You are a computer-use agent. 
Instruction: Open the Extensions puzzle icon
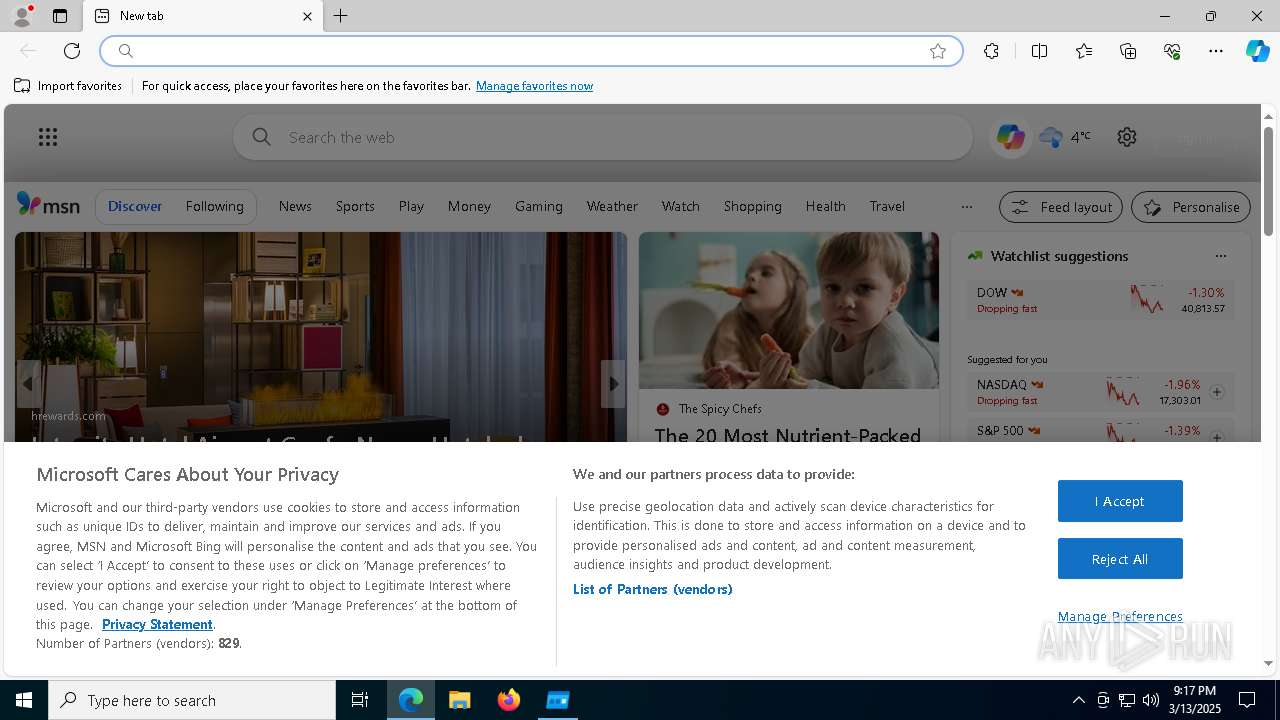(991, 51)
